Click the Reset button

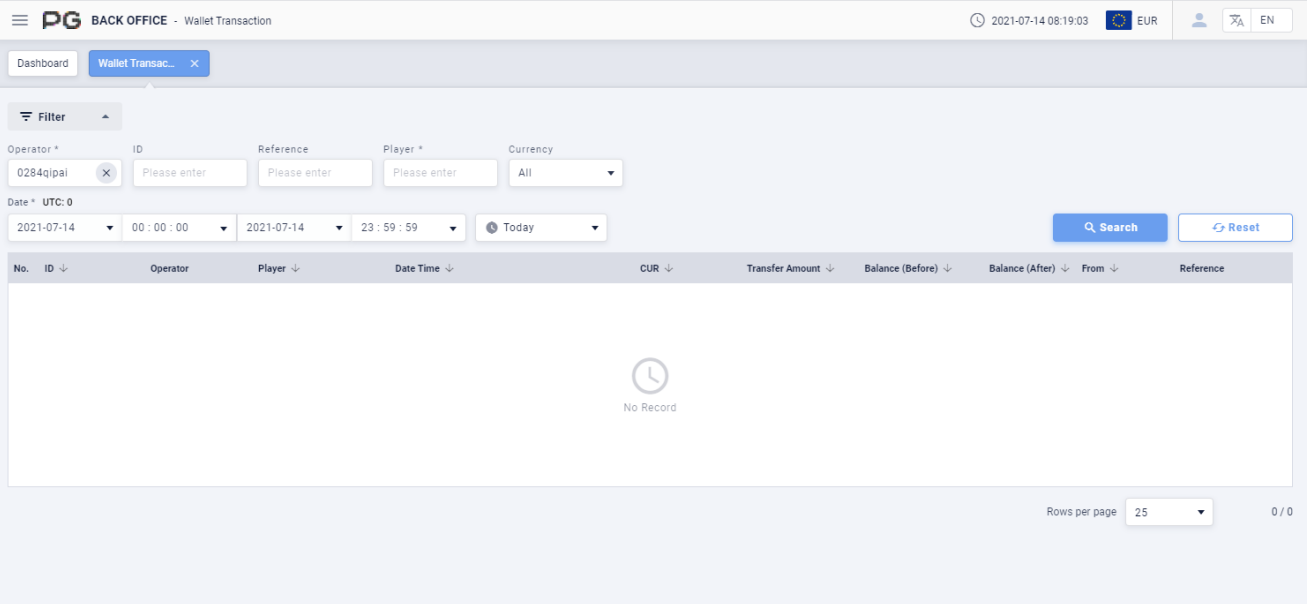click(x=1235, y=228)
